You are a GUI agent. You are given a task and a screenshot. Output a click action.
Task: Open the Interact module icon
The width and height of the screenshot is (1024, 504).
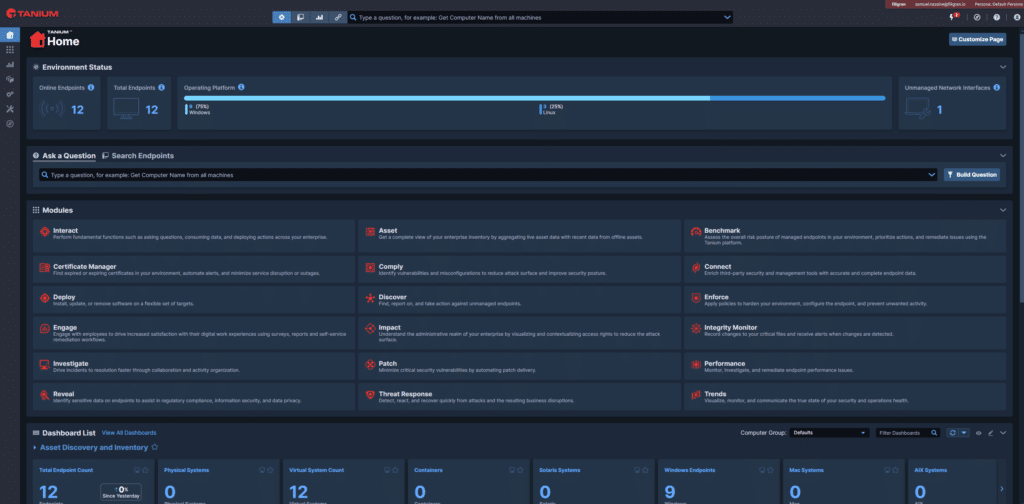point(43,232)
